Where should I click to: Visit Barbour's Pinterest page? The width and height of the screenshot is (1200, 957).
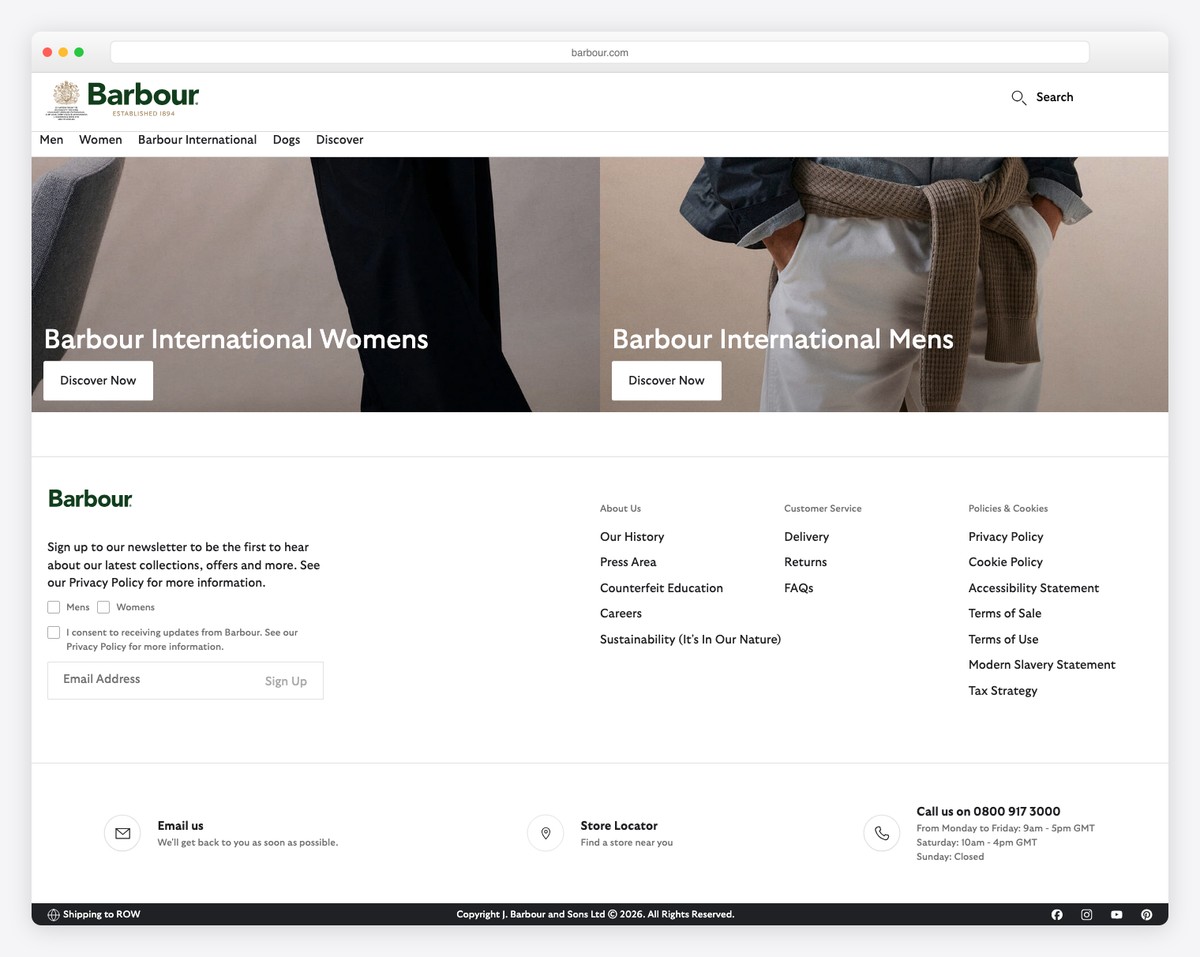click(x=1147, y=914)
